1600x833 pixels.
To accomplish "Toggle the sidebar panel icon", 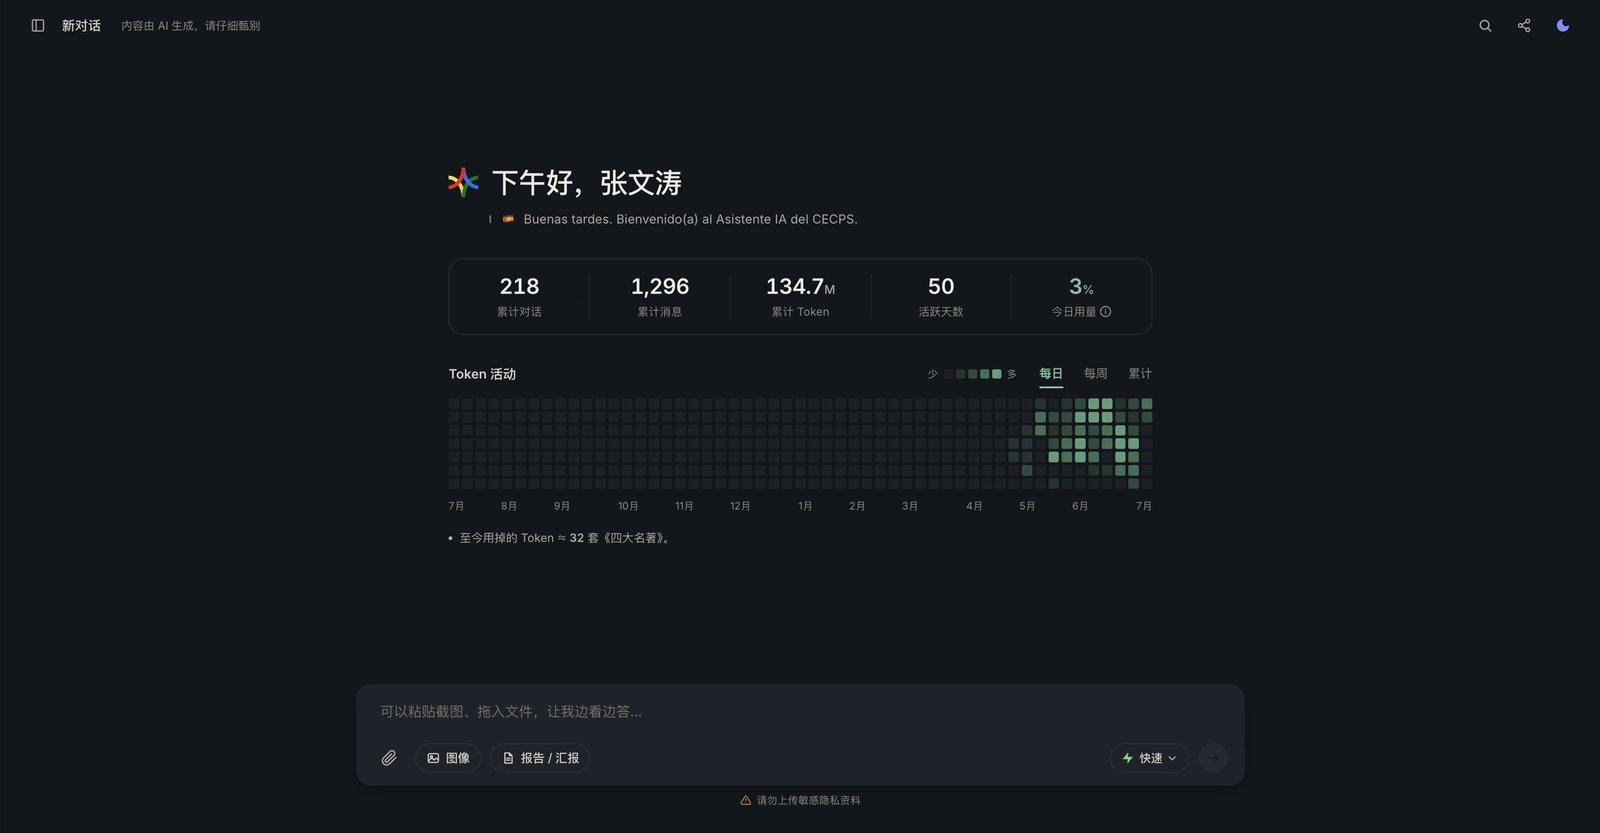I will pos(38,26).
